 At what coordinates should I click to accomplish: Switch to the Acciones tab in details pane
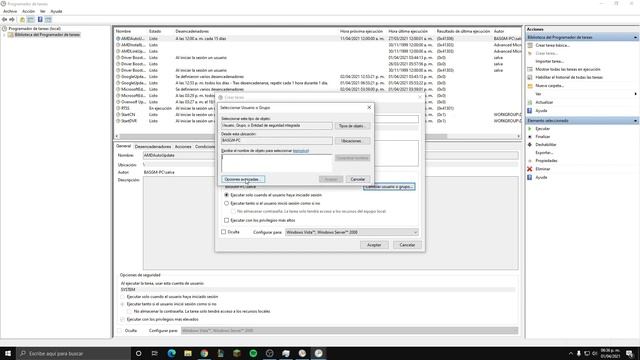tap(183, 147)
